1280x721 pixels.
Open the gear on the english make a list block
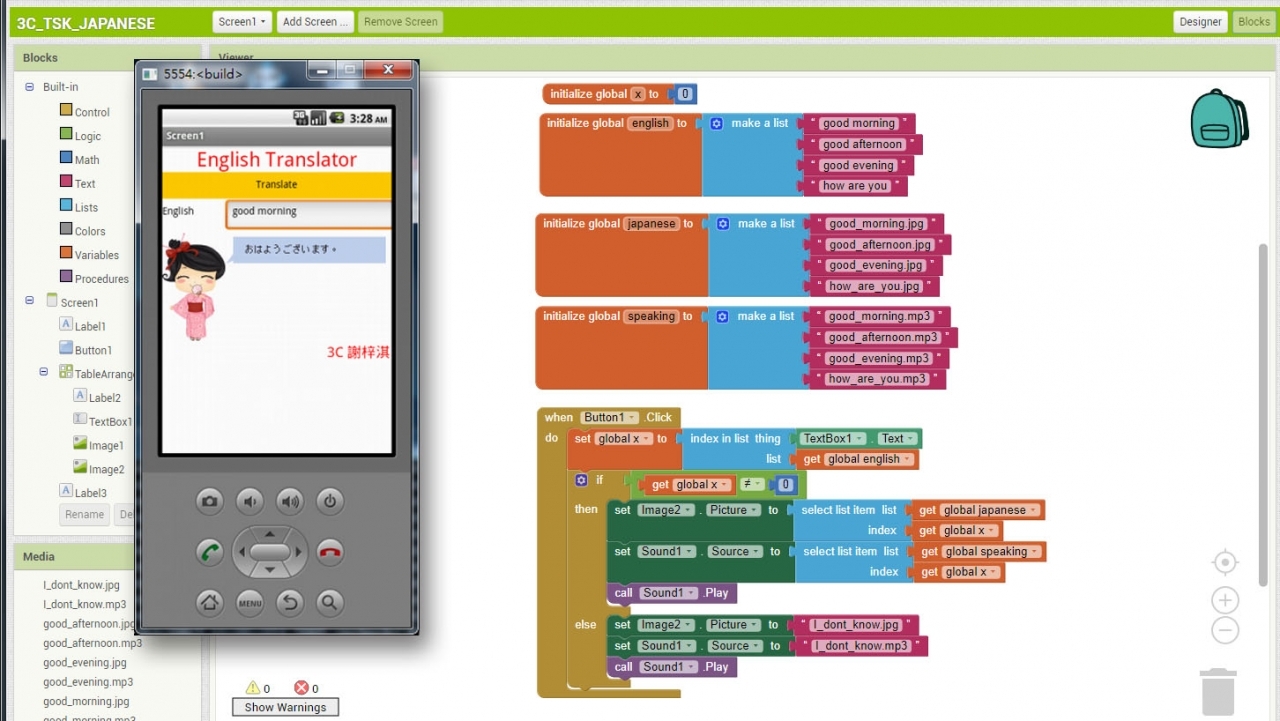tap(716, 123)
